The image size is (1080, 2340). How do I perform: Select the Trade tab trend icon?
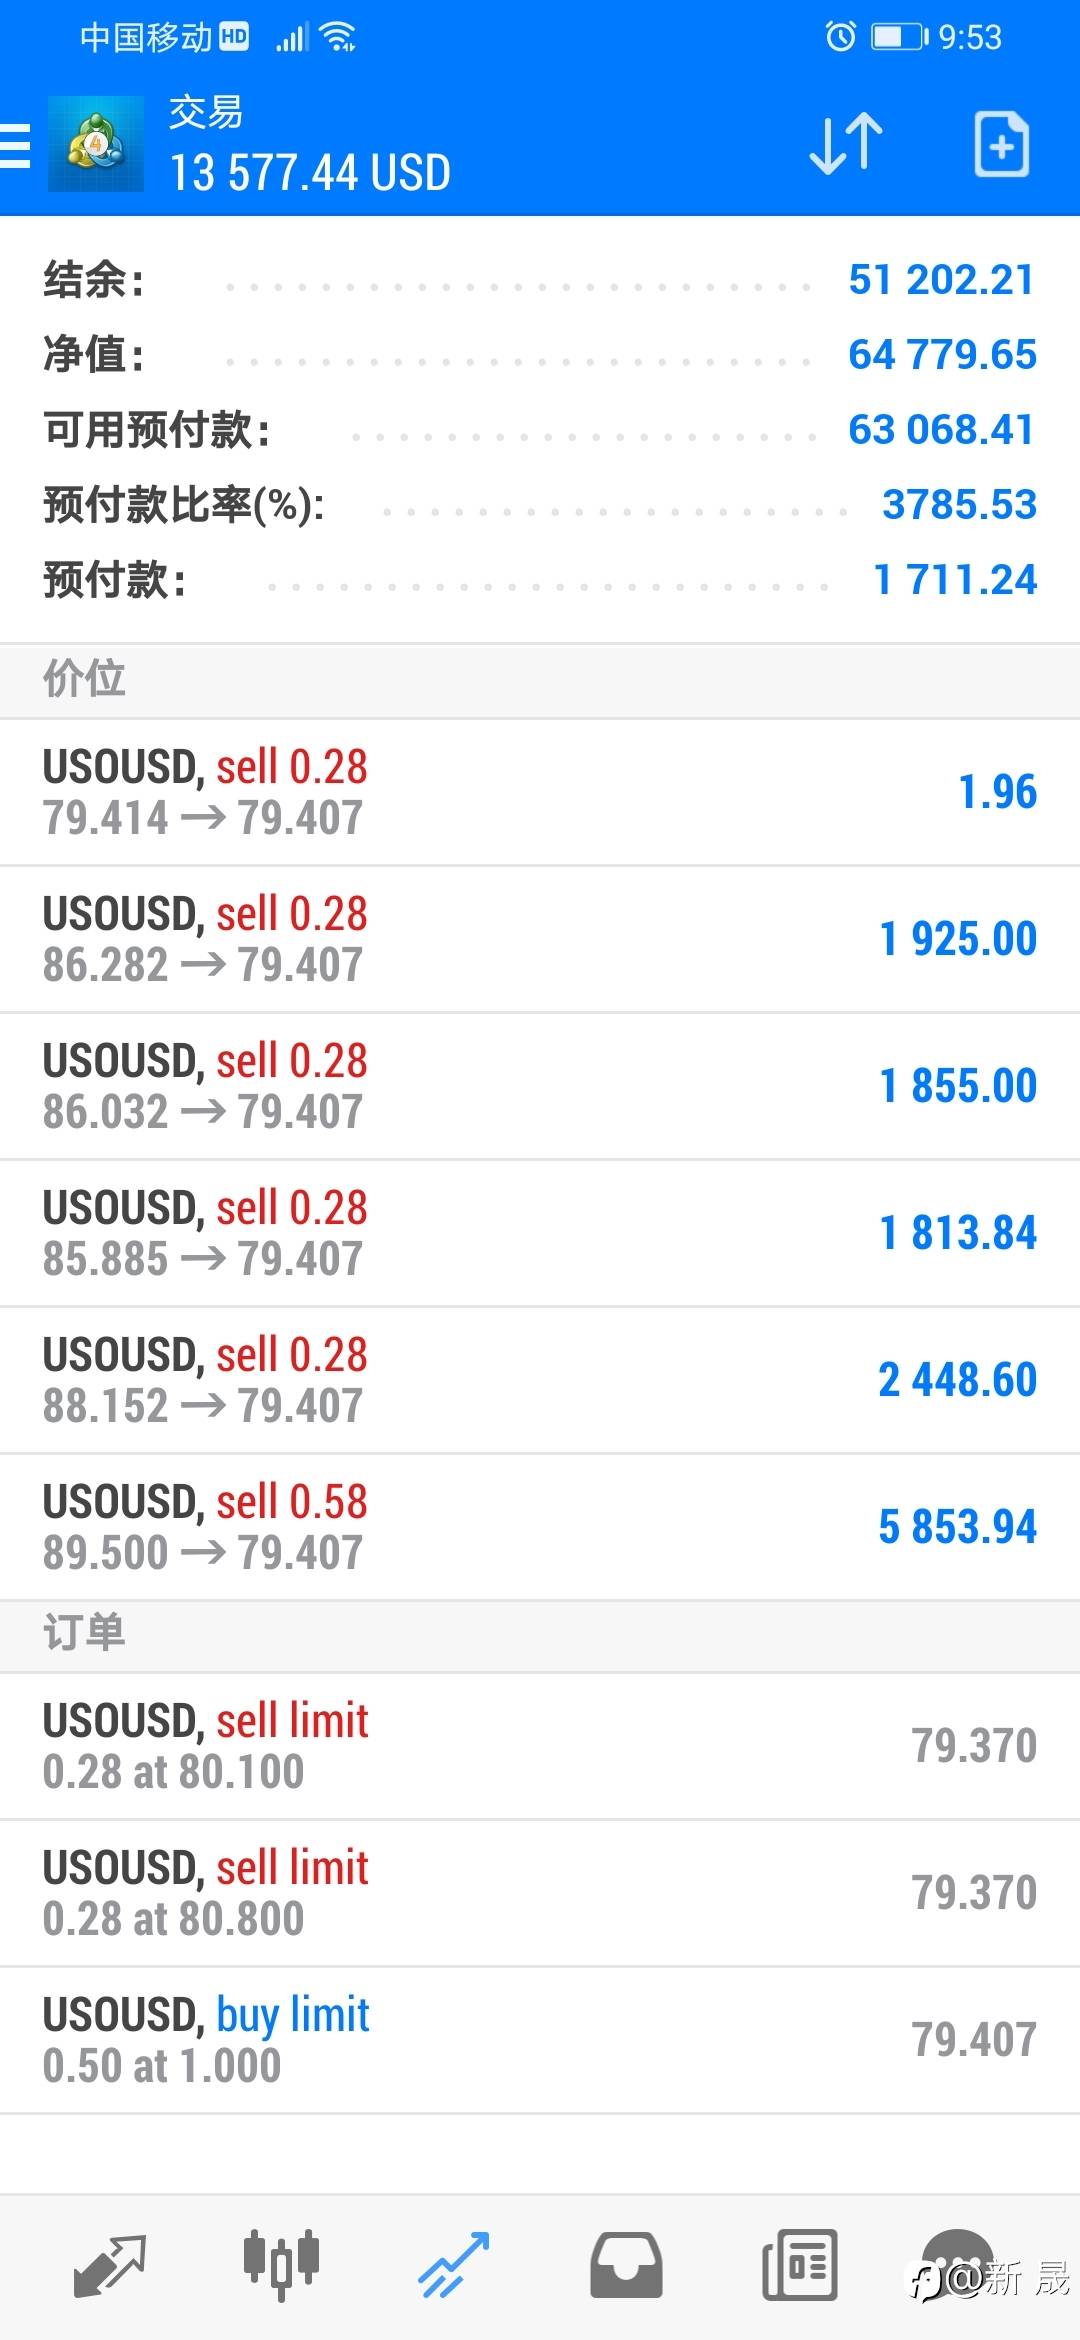(453, 2264)
